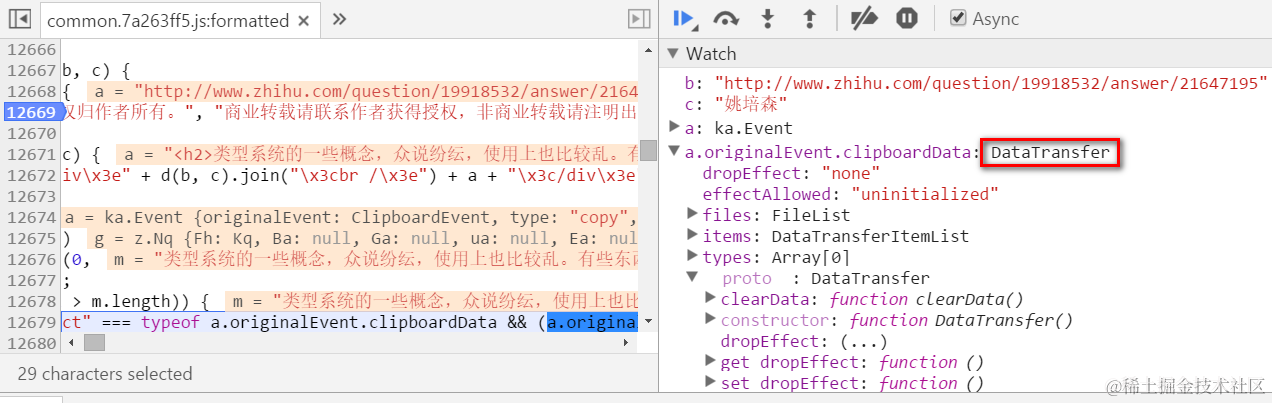The image size is (1272, 403).
Task: Click editor vertical scrollbar down arrow
Action: point(647,322)
